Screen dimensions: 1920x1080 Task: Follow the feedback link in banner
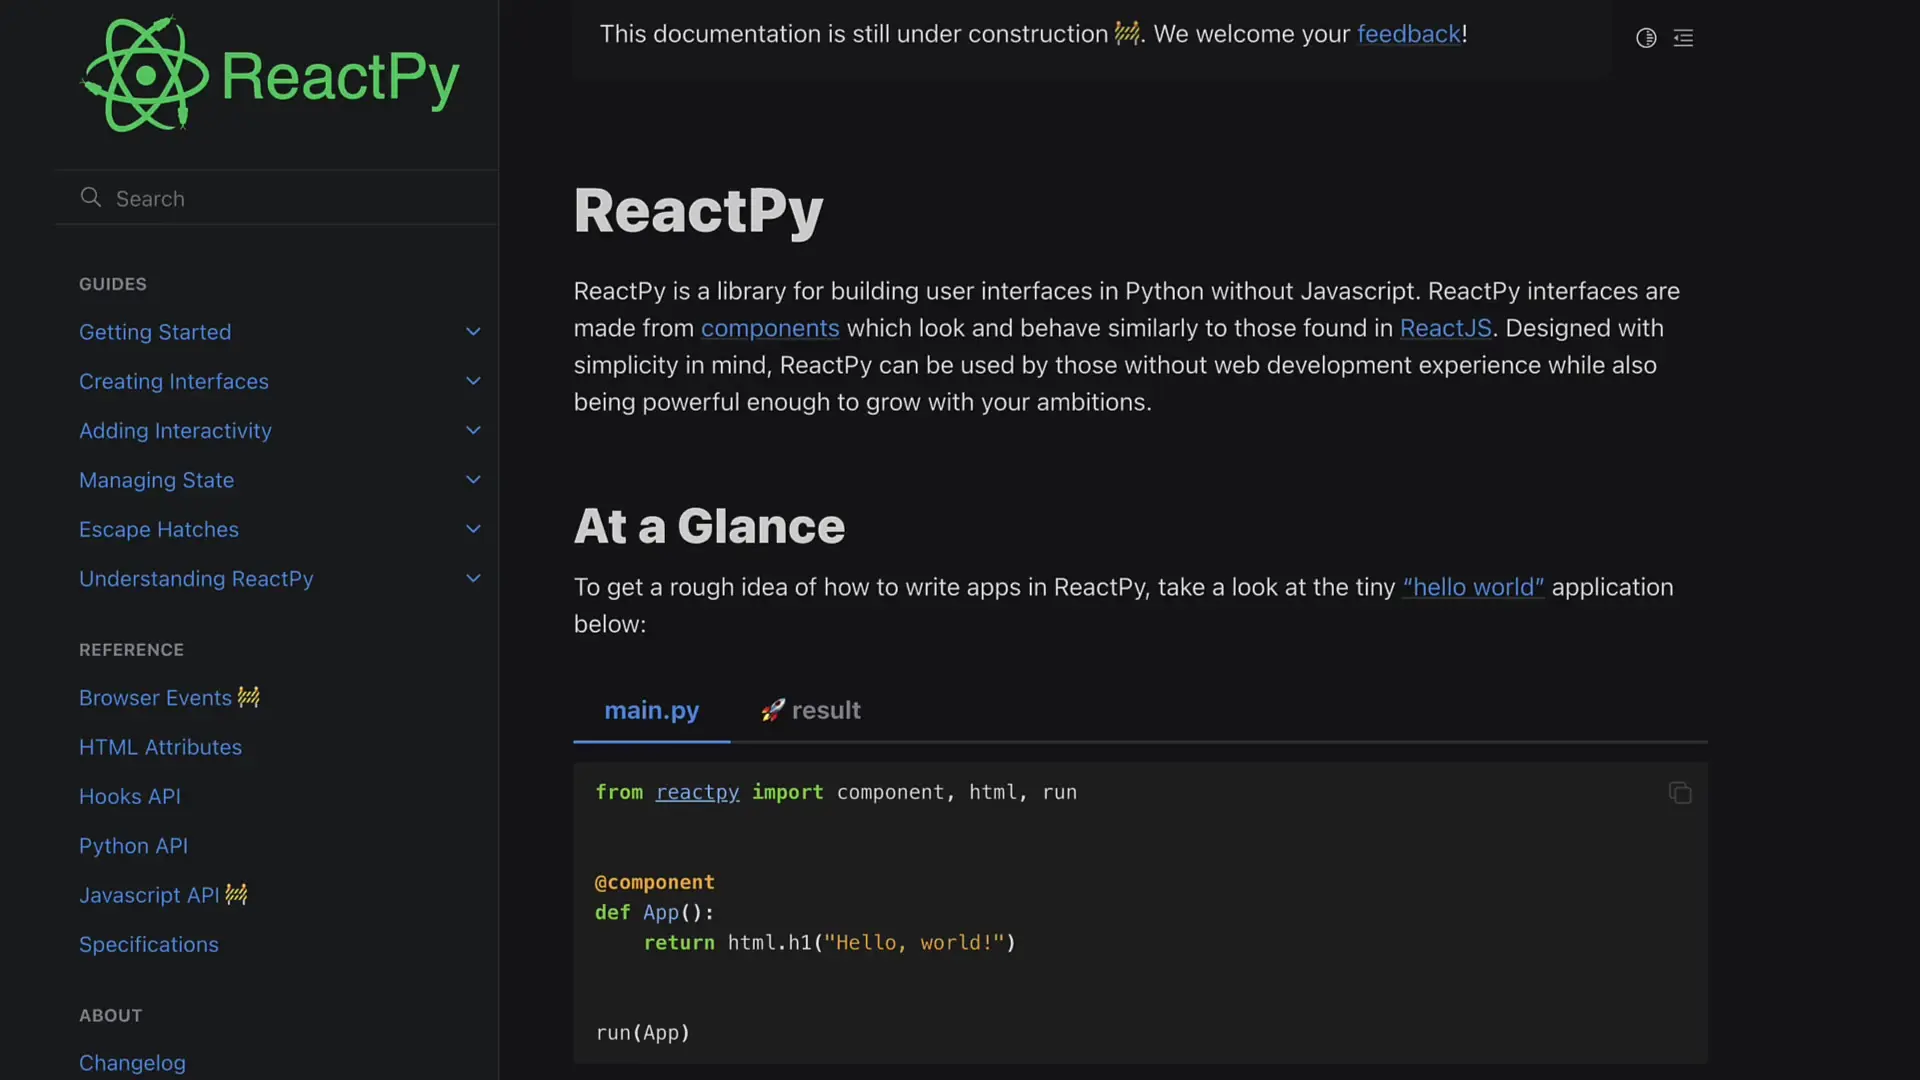(x=1409, y=34)
